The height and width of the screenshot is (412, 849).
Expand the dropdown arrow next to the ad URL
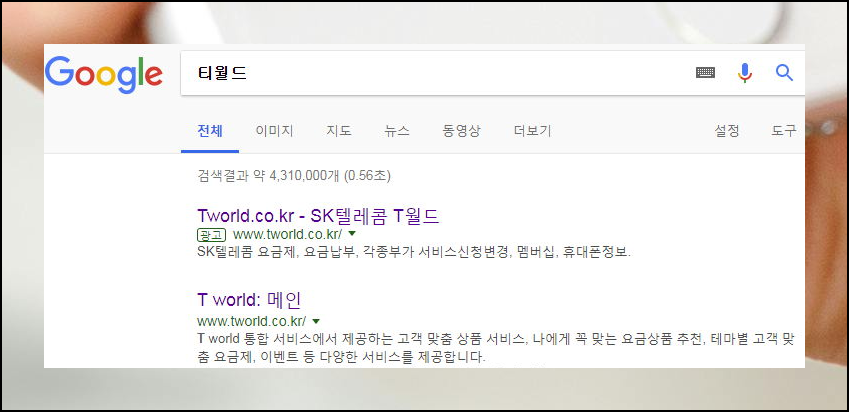(x=352, y=234)
